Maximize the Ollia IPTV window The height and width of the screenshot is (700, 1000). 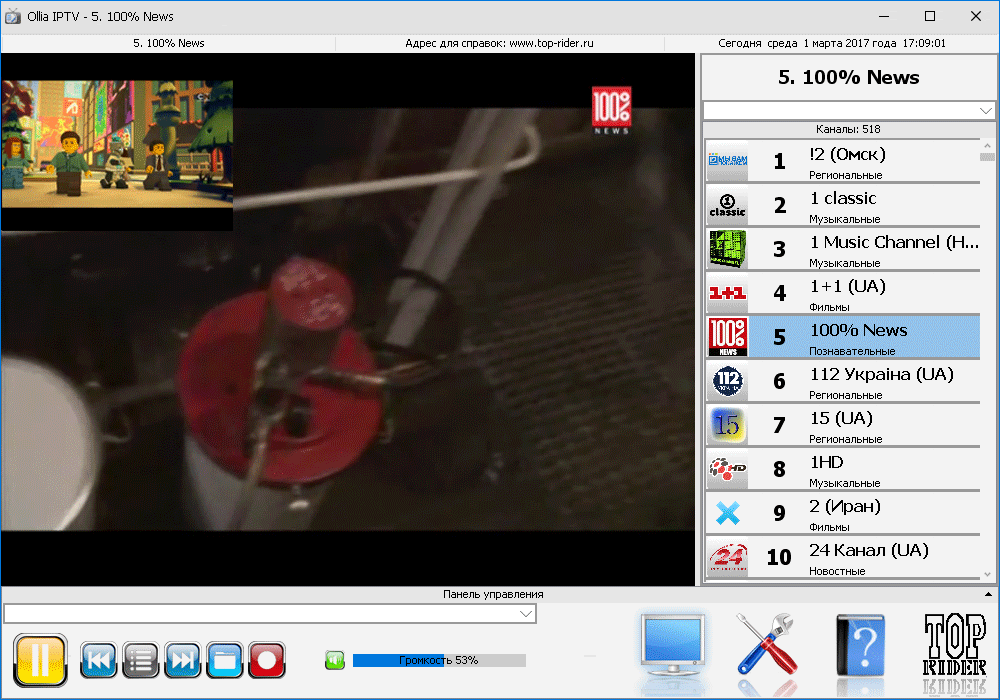(x=930, y=17)
